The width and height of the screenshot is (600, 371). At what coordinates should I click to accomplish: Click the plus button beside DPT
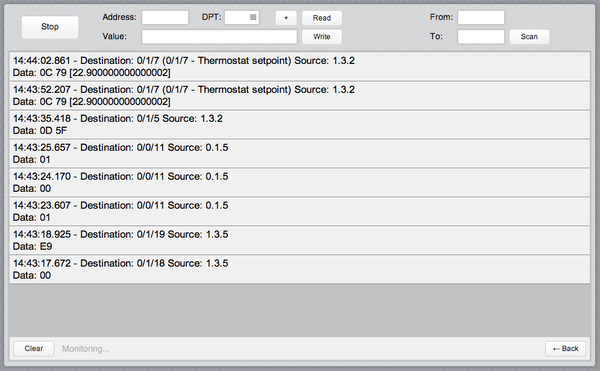point(286,18)
